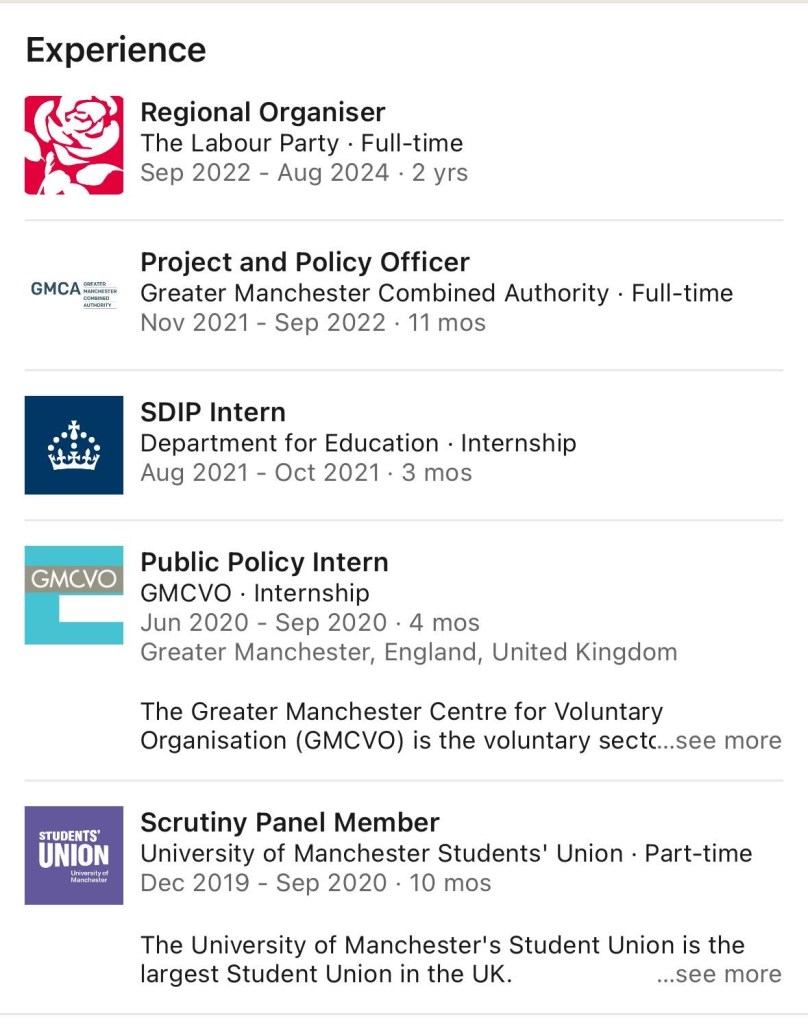This screenshot has width=808, height=1024.
Task: Open Greater Manchester Combined Authority company line
Action: coord(436,293)
